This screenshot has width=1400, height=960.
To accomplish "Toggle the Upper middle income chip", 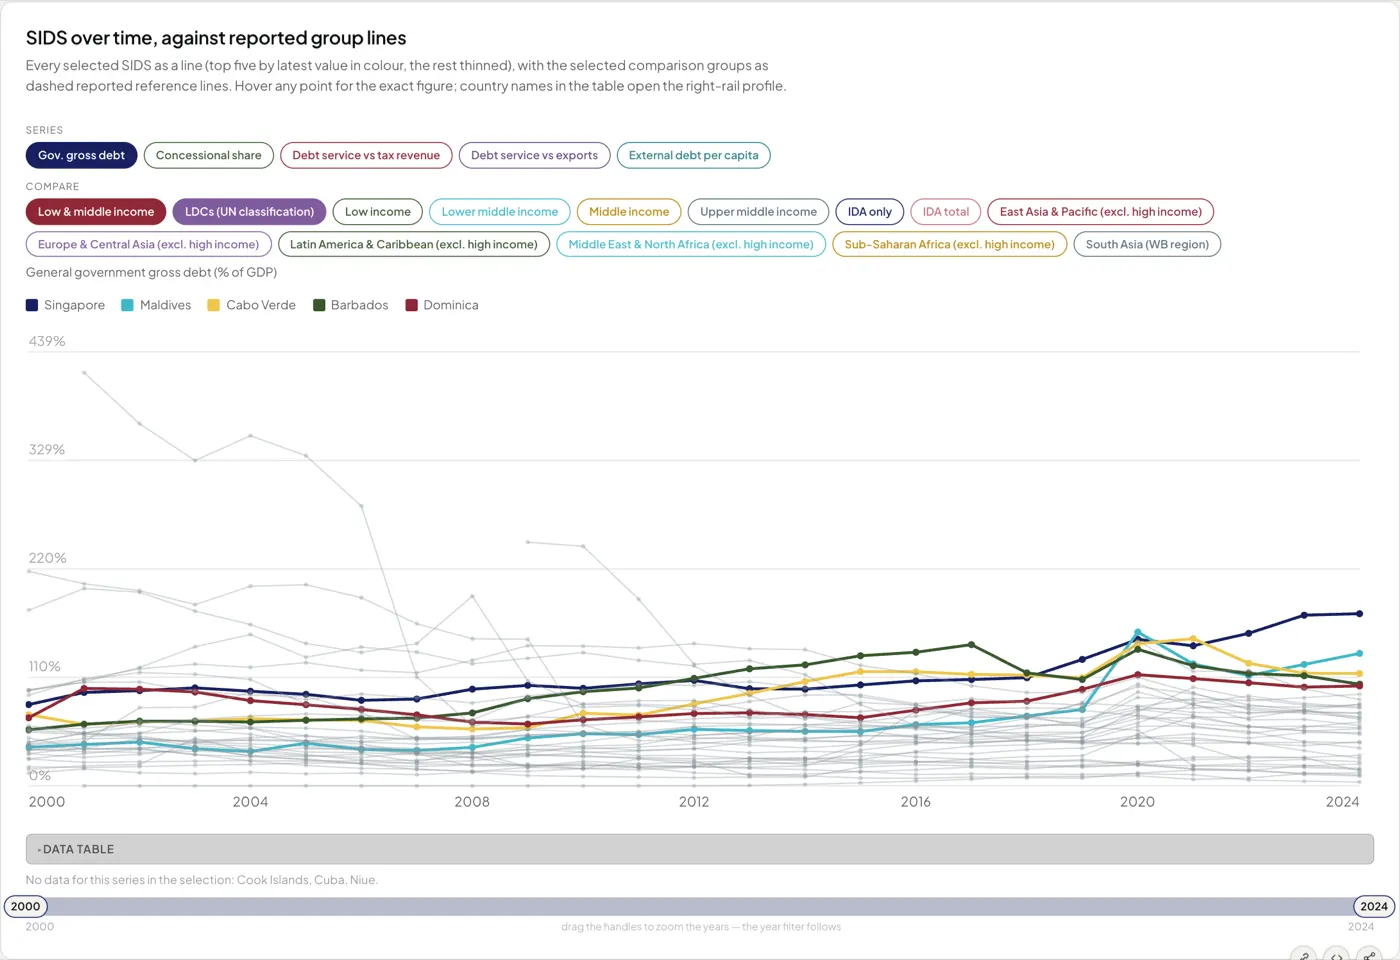I will click(x=759, y=212).
